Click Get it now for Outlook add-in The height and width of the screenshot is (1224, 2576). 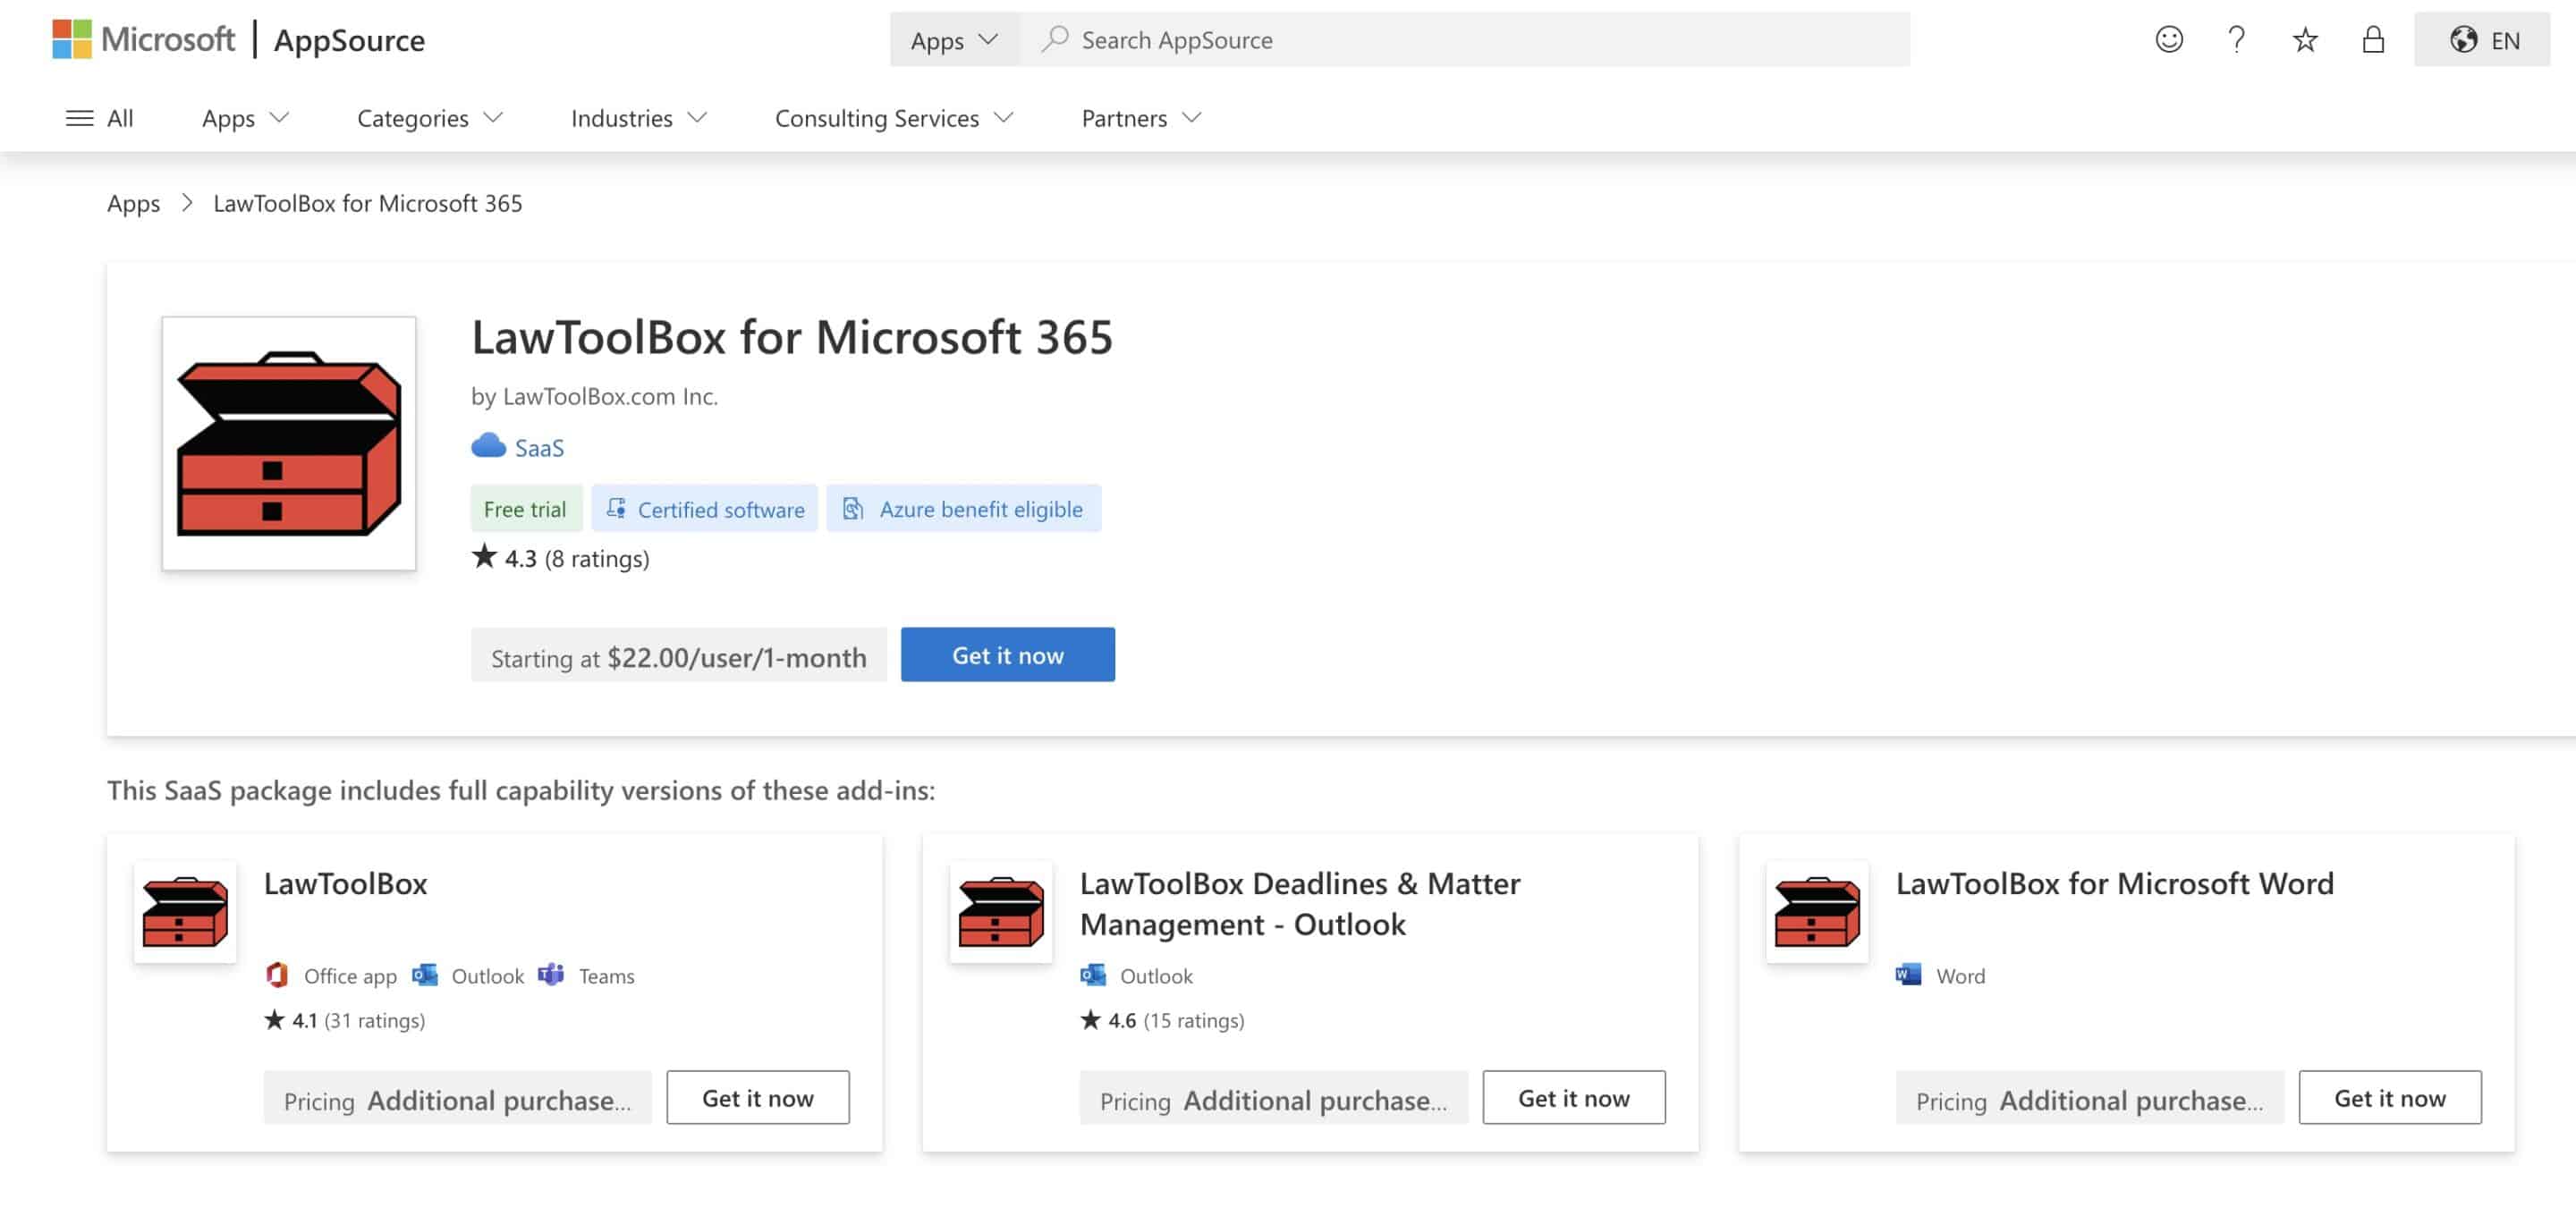point(1573,1098)
